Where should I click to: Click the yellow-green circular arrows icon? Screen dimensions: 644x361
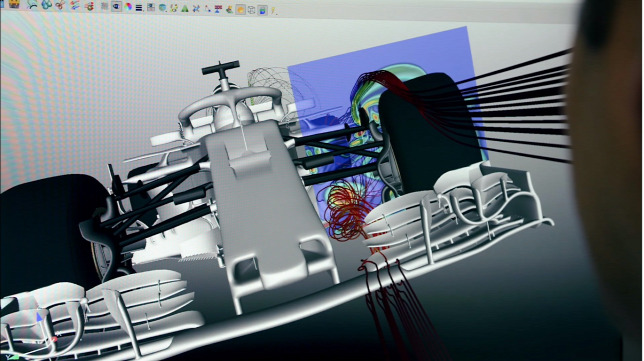coord(173,8)
